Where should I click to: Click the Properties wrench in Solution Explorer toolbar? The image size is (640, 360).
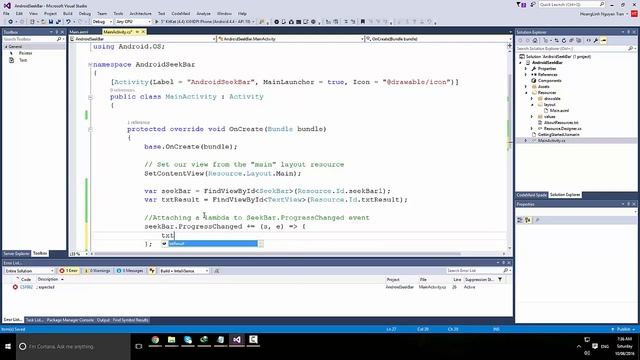point(596,40)
